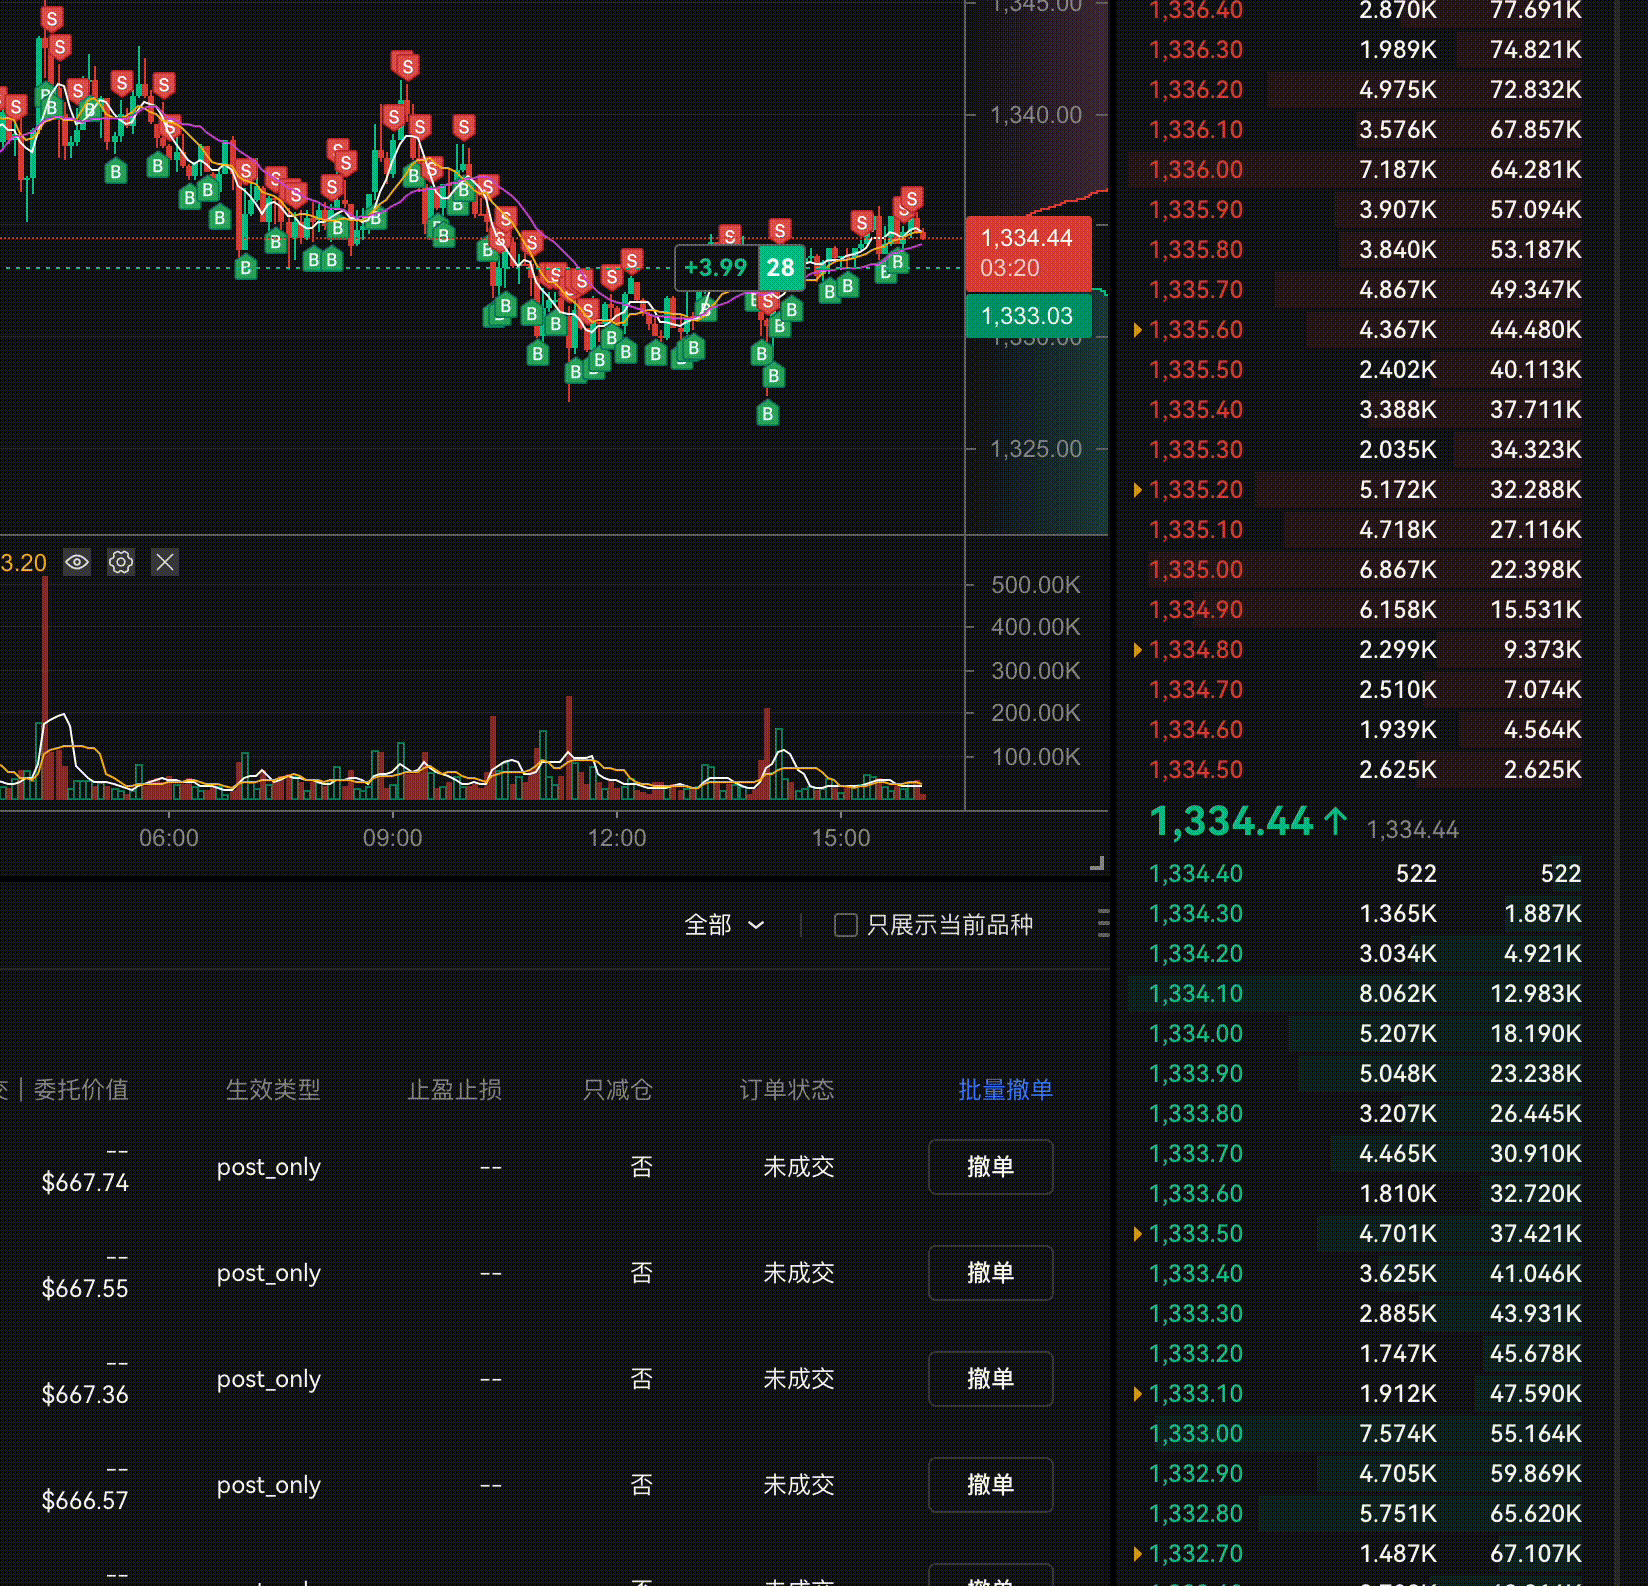Click lowest B buy marker on chart
The height and width of the screenshot is (1586, 1648).
tap(768, 413)
